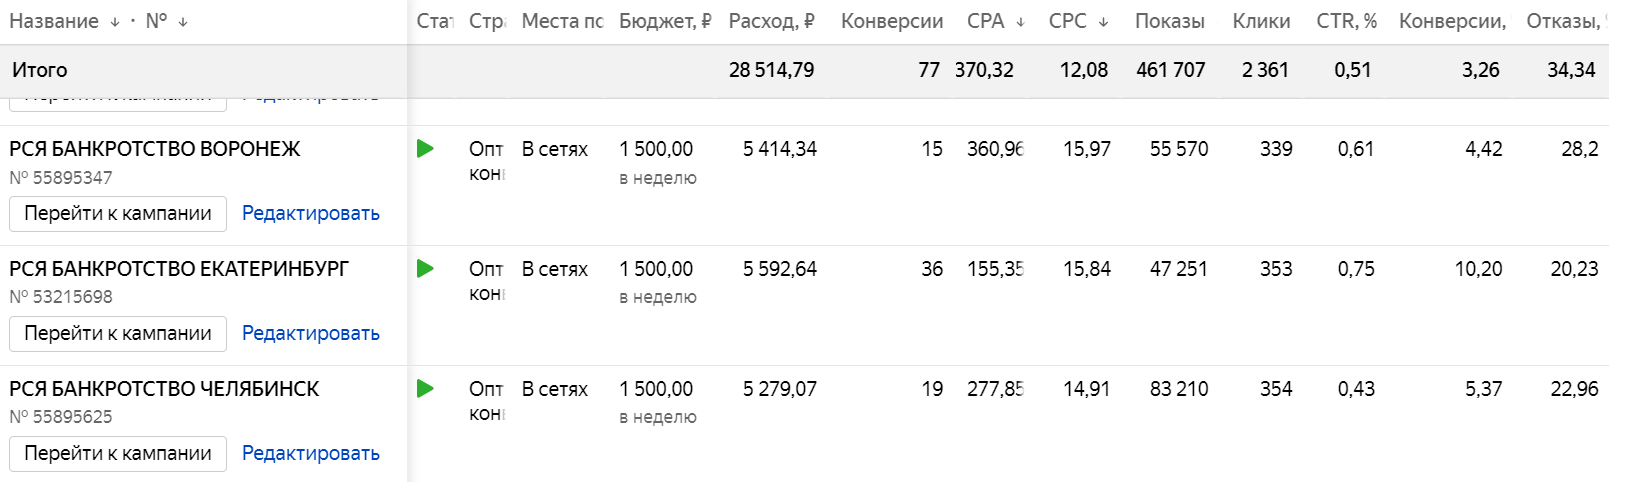The width and height of the screenshot is (1632, 492).
Task: Click green play status icon for ЧЕЛЯБИНСК campaign
Action: [x=425, y=389]
